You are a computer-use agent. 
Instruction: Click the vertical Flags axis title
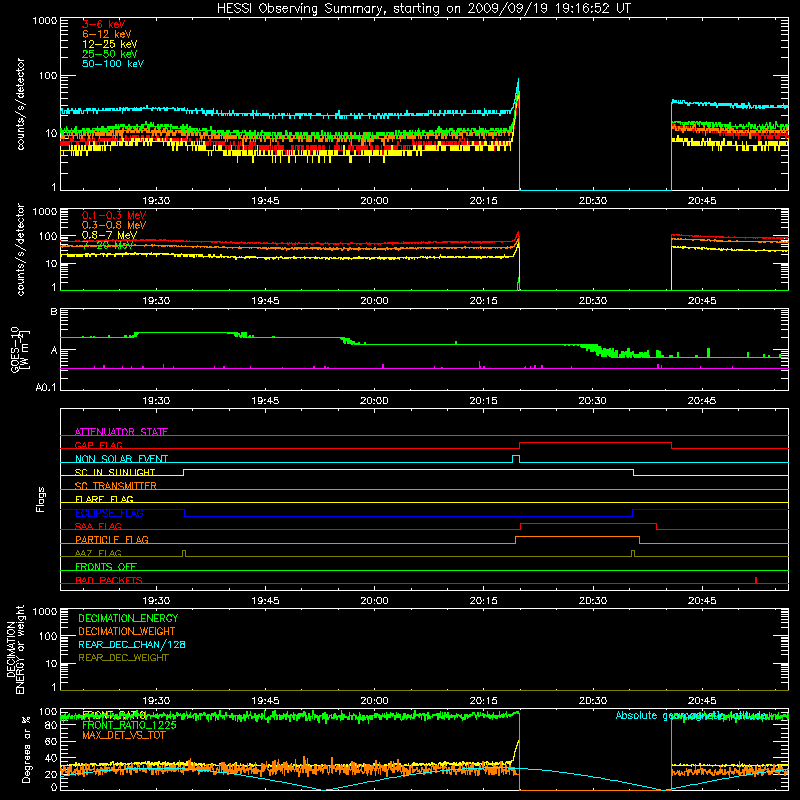(41, 499)
